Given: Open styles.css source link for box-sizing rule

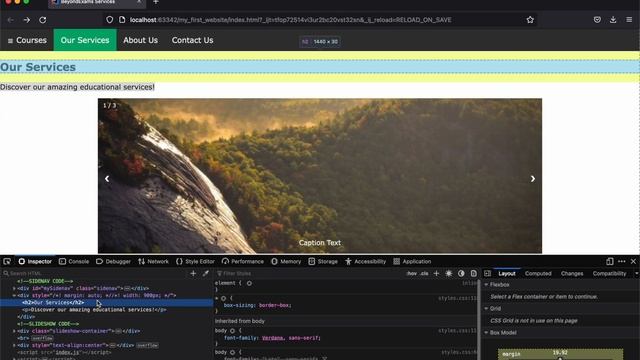Looking at the screenshot, I should (x=458, y=298).
